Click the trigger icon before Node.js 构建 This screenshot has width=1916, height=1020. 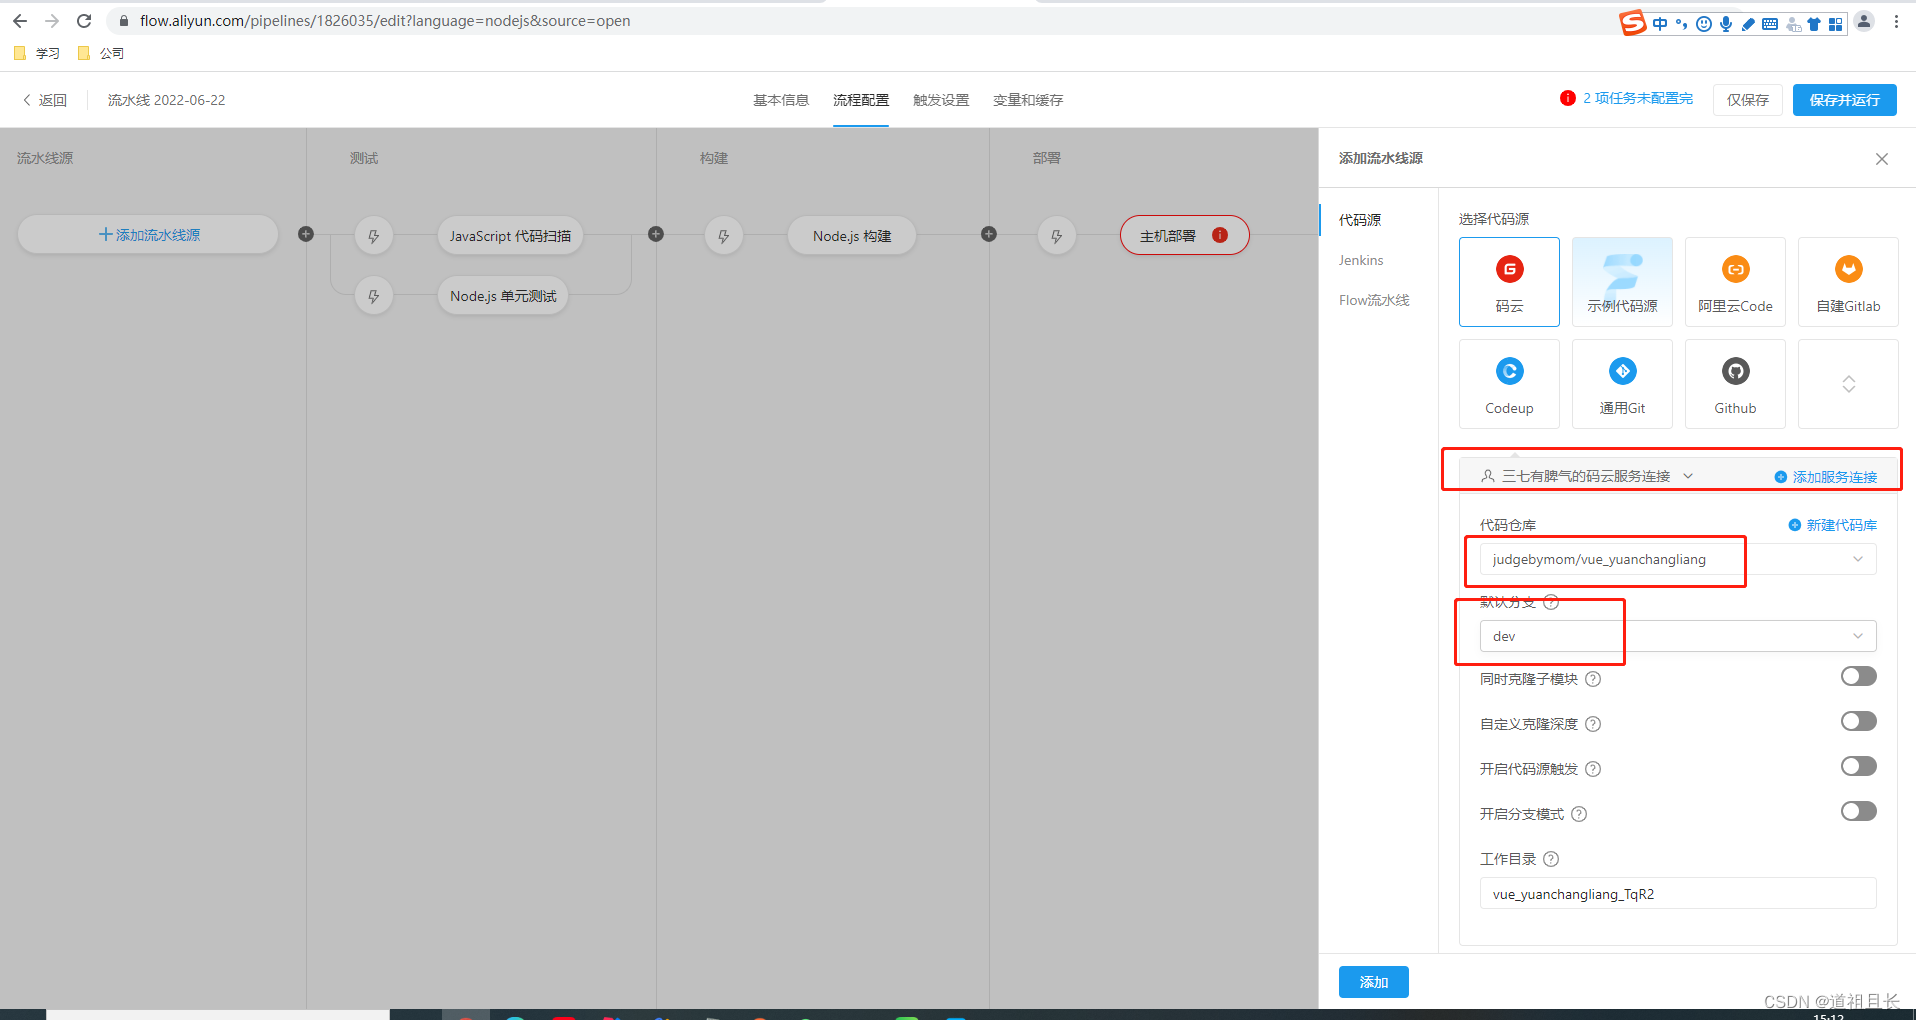[x=724, y=236]
